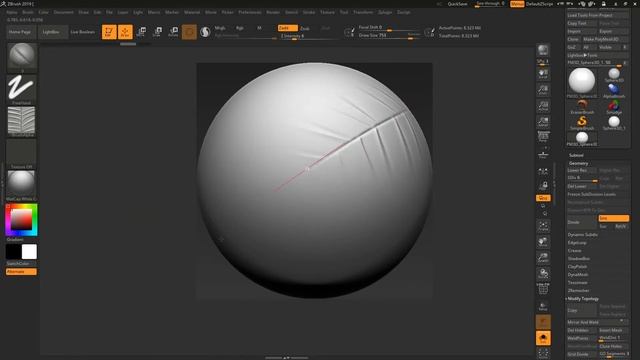Toggle the Alternate button
The height and width of the screenshot is (360, 640).
pos(21,271)
